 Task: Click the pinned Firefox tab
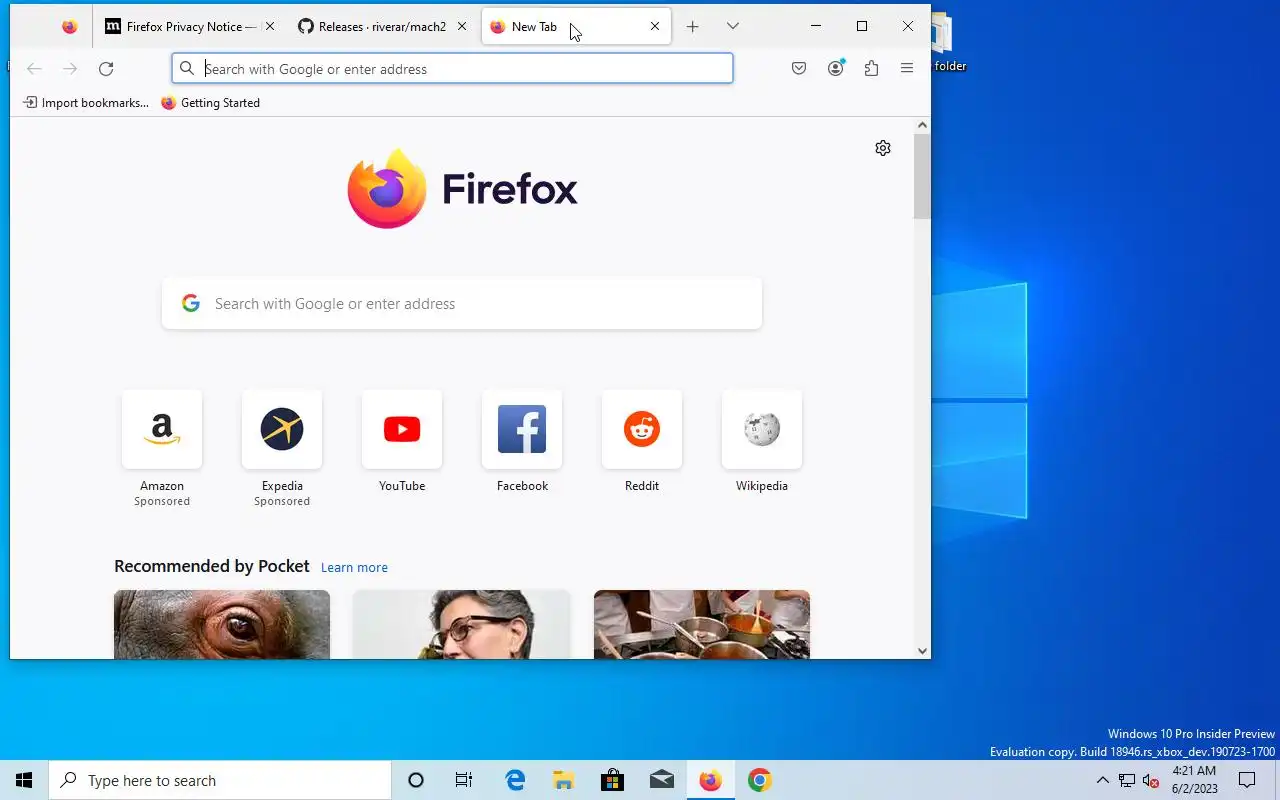coord(69,27)
